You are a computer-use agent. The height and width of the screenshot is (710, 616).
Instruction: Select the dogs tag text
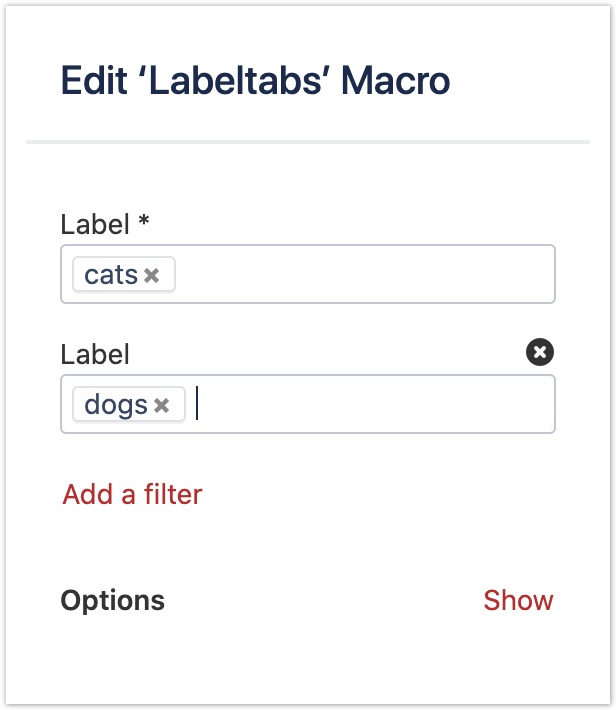(x=116, y=405)
